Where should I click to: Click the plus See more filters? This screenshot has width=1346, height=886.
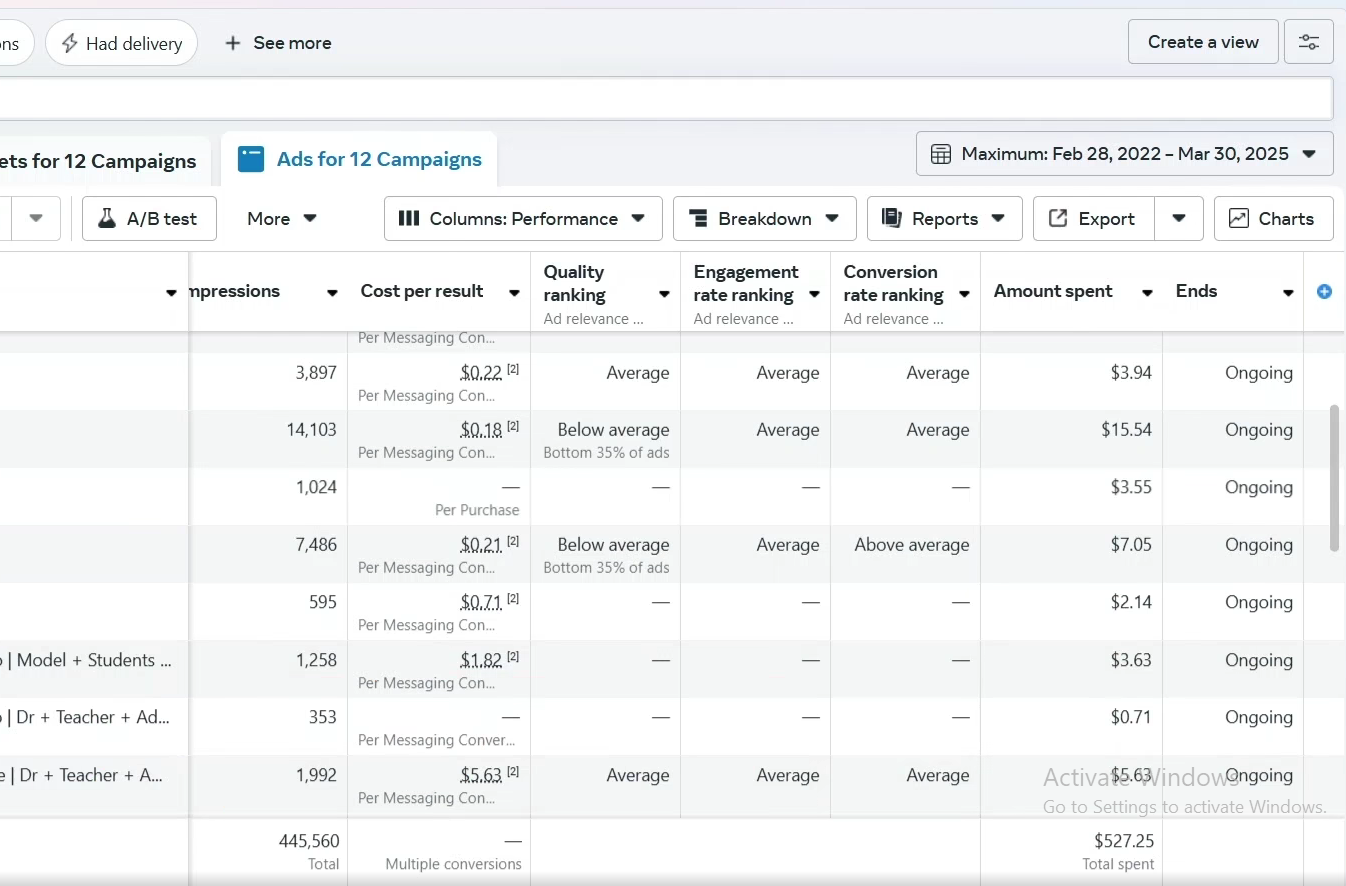pos(278,43)
